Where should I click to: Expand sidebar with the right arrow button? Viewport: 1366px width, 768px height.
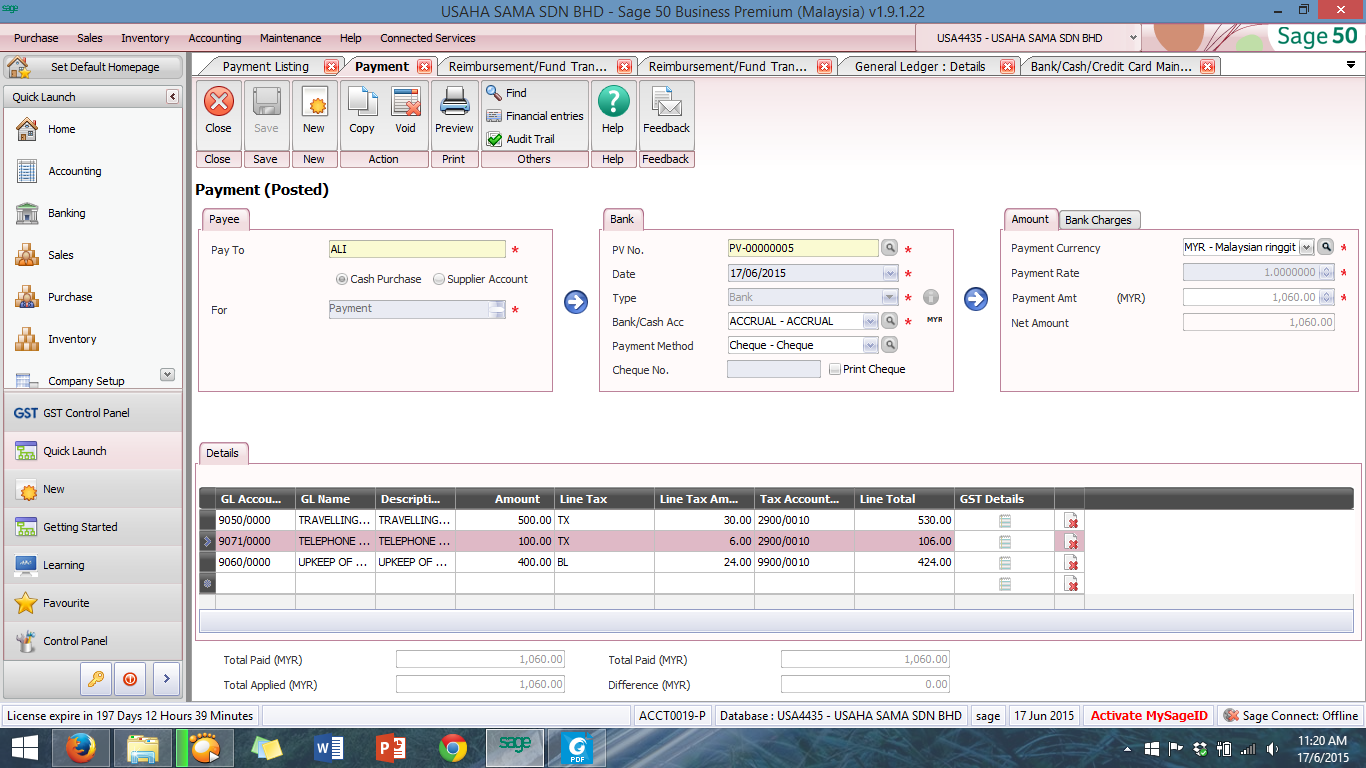click(x=166, y=678)
